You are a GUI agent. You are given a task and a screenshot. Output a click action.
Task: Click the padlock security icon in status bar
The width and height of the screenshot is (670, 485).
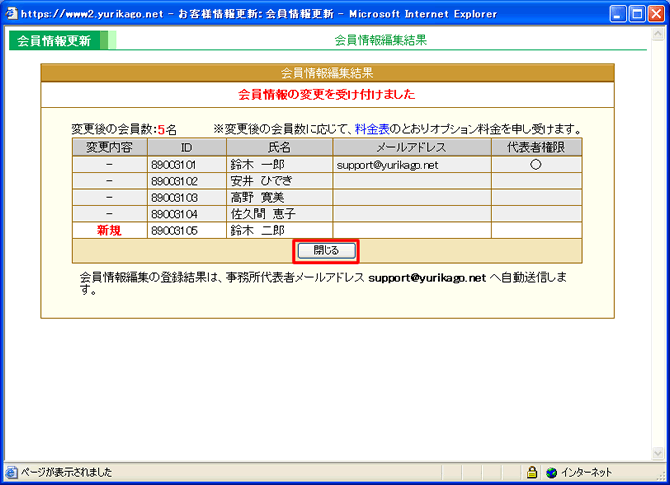pos(533,472)
